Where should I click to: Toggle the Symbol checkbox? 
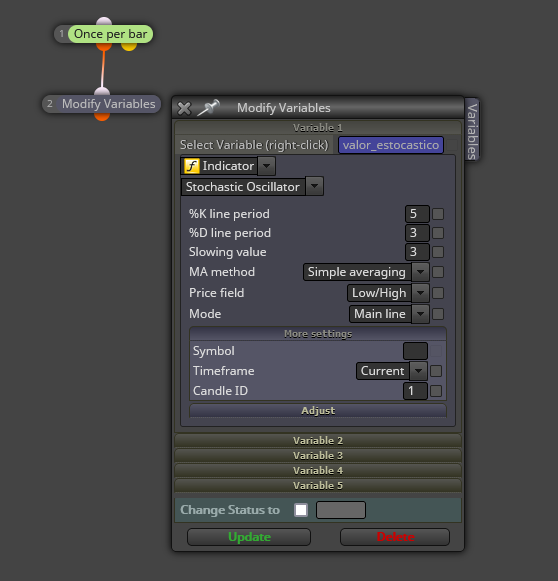[x=436, y=351]
